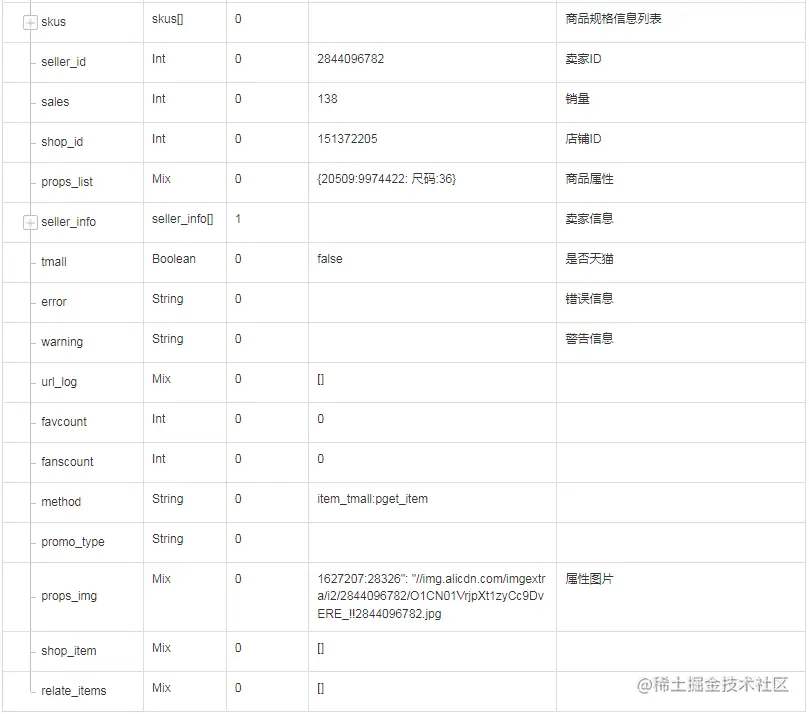Click the description 商品规格信息列表
The height and width of the screenshot is (714, 809).
tap(613, 19)
